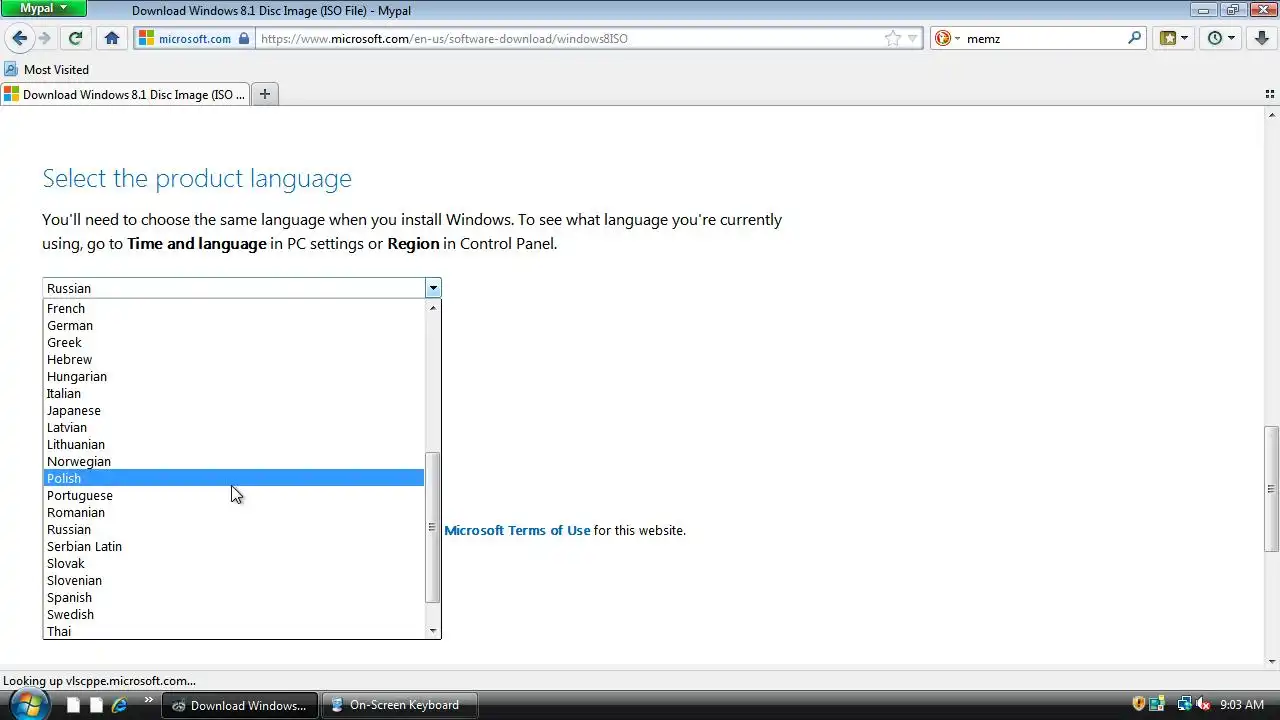This screenshot has height=720, width=1280.
Task: Switch to Download Windows taskbar button
Action: tap(240, 705)
